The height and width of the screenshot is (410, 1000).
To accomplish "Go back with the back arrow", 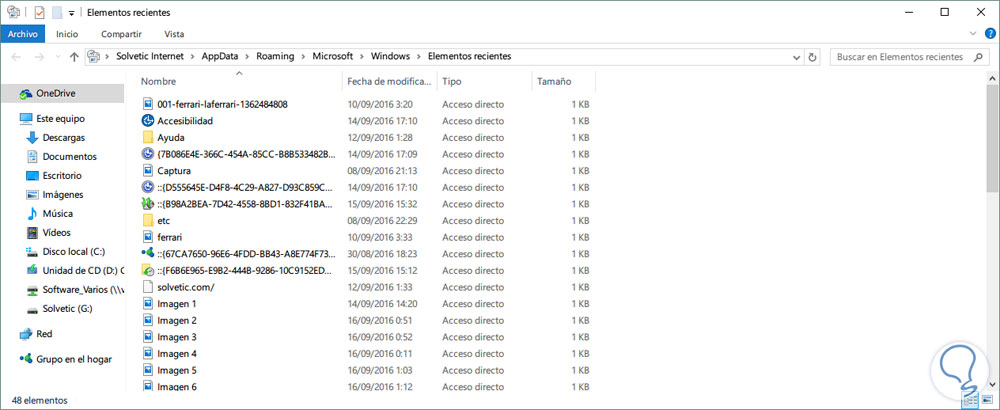I will [17, 57].
